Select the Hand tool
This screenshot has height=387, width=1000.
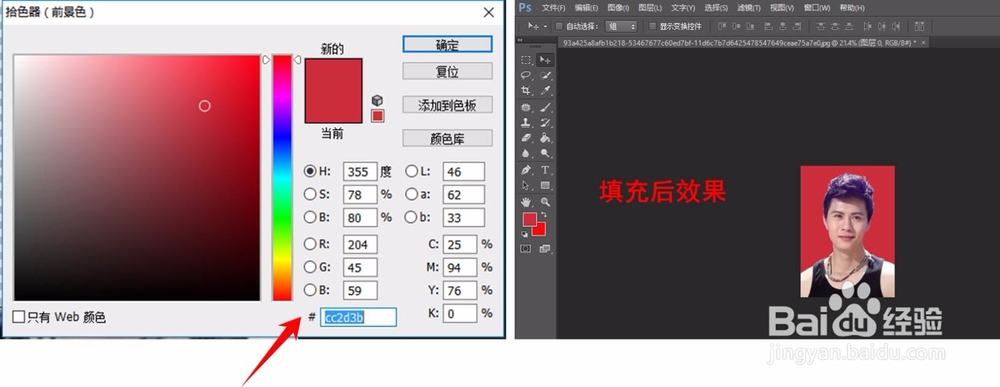[526, 202]
